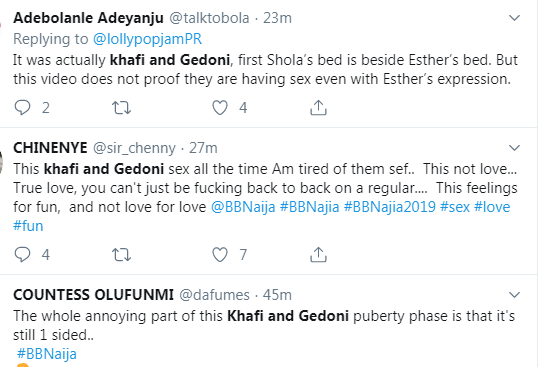Open tweet options for COUNTESS OLUFUNMI

tap(514, 295)
